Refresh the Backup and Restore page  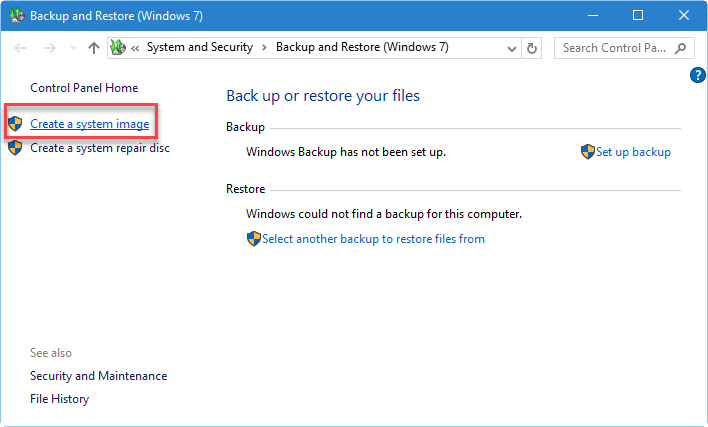pyautogui.click(x=532, y=48)
